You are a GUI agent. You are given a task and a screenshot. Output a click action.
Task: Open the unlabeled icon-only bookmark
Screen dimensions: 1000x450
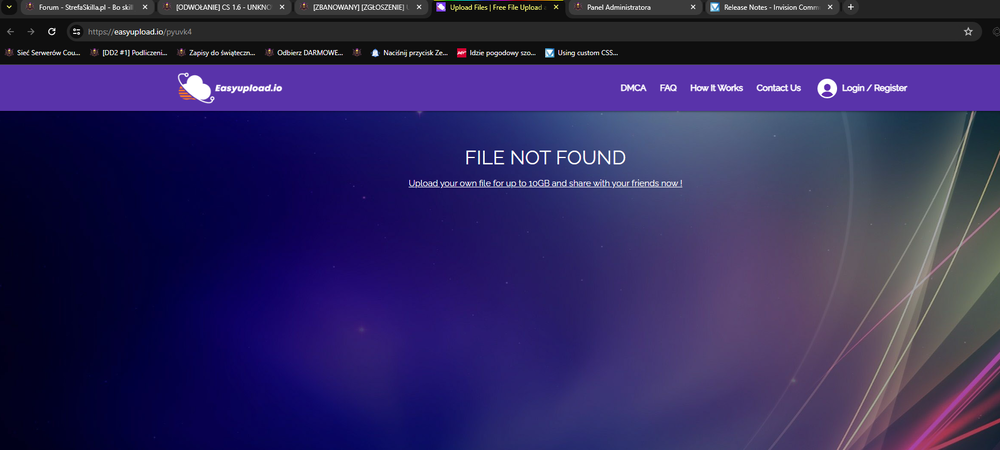(x=357, y=53)
